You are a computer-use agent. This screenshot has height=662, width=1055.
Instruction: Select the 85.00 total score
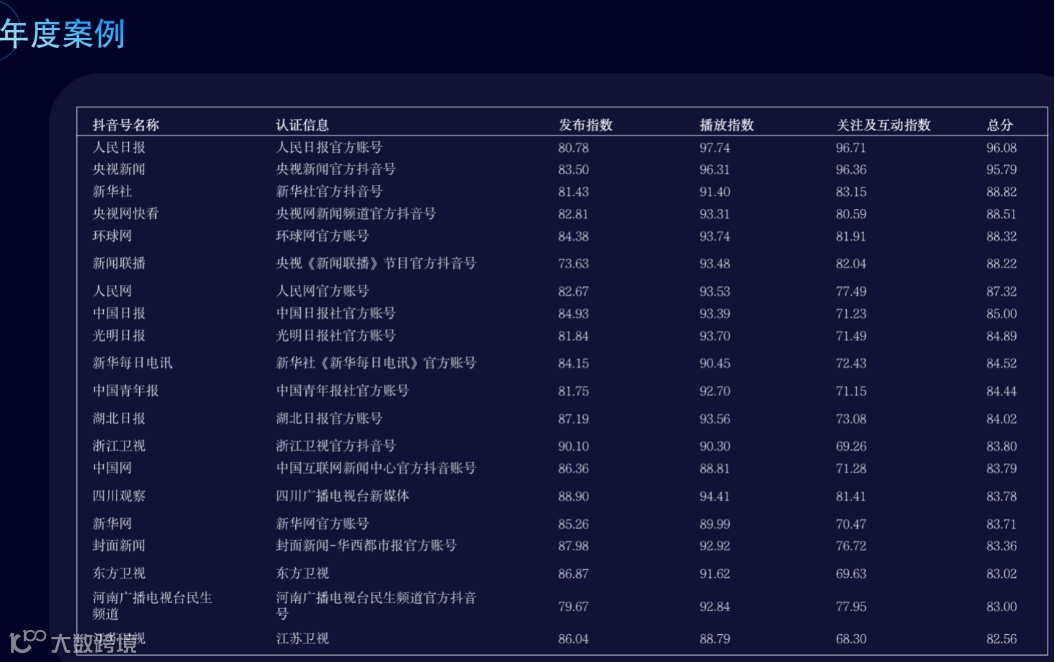1002,314
